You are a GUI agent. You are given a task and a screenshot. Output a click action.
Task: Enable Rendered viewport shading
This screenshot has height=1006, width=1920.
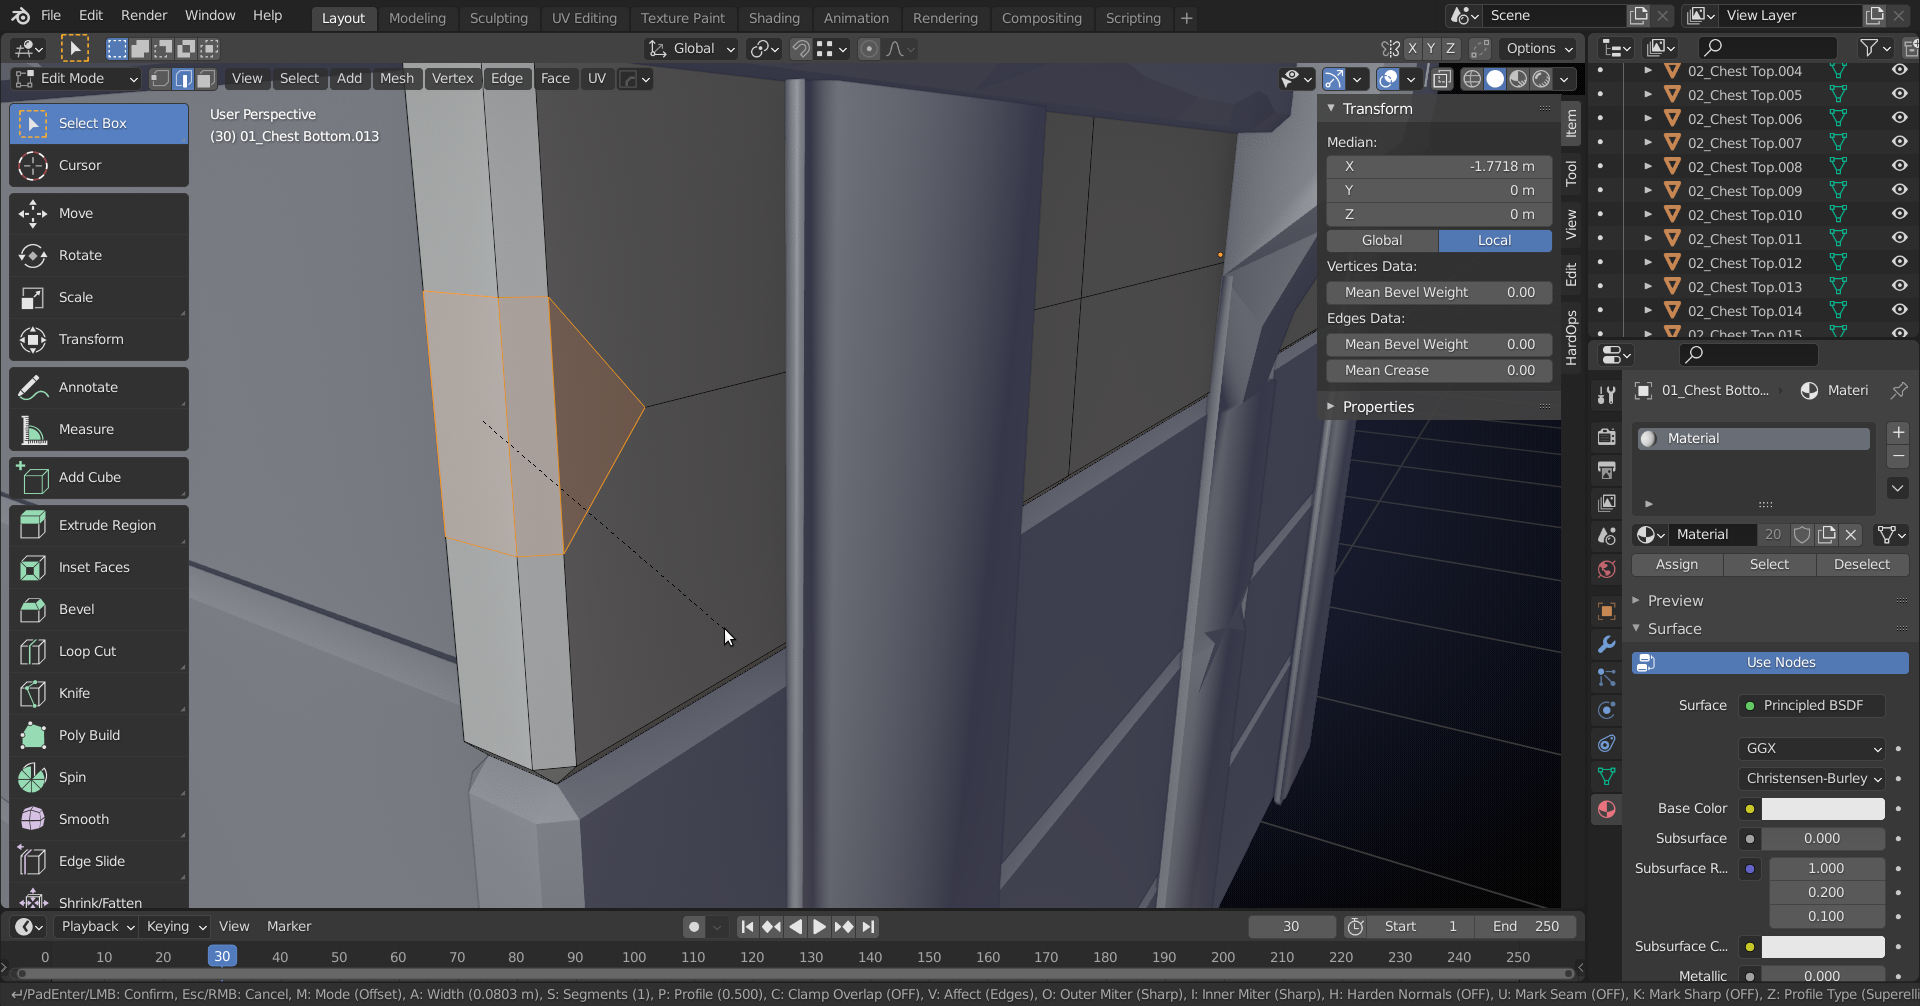point(1543,79)
